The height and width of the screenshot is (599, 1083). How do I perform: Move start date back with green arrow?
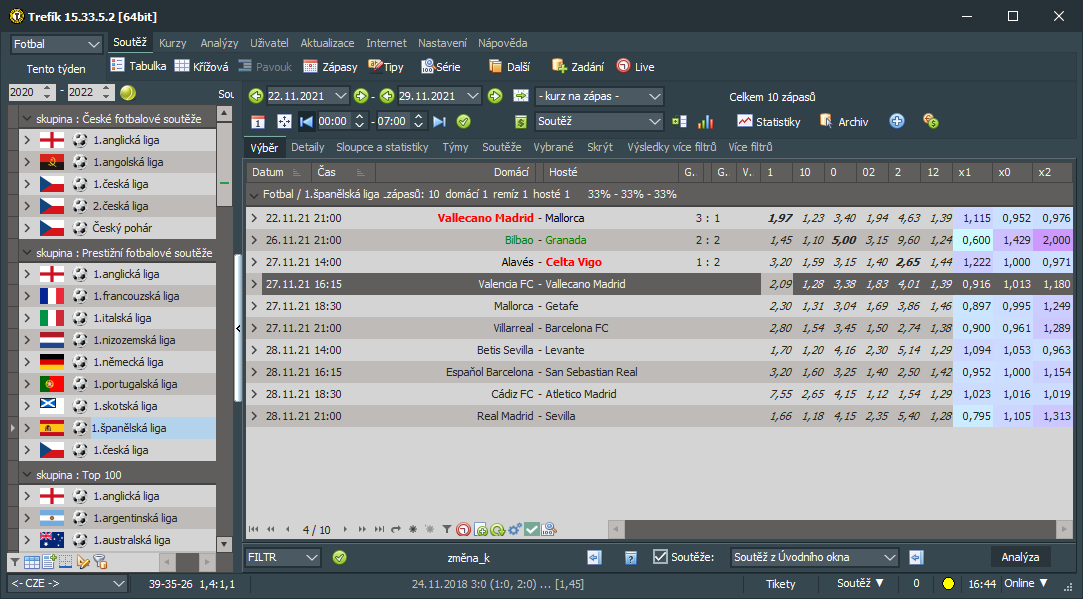256,96
